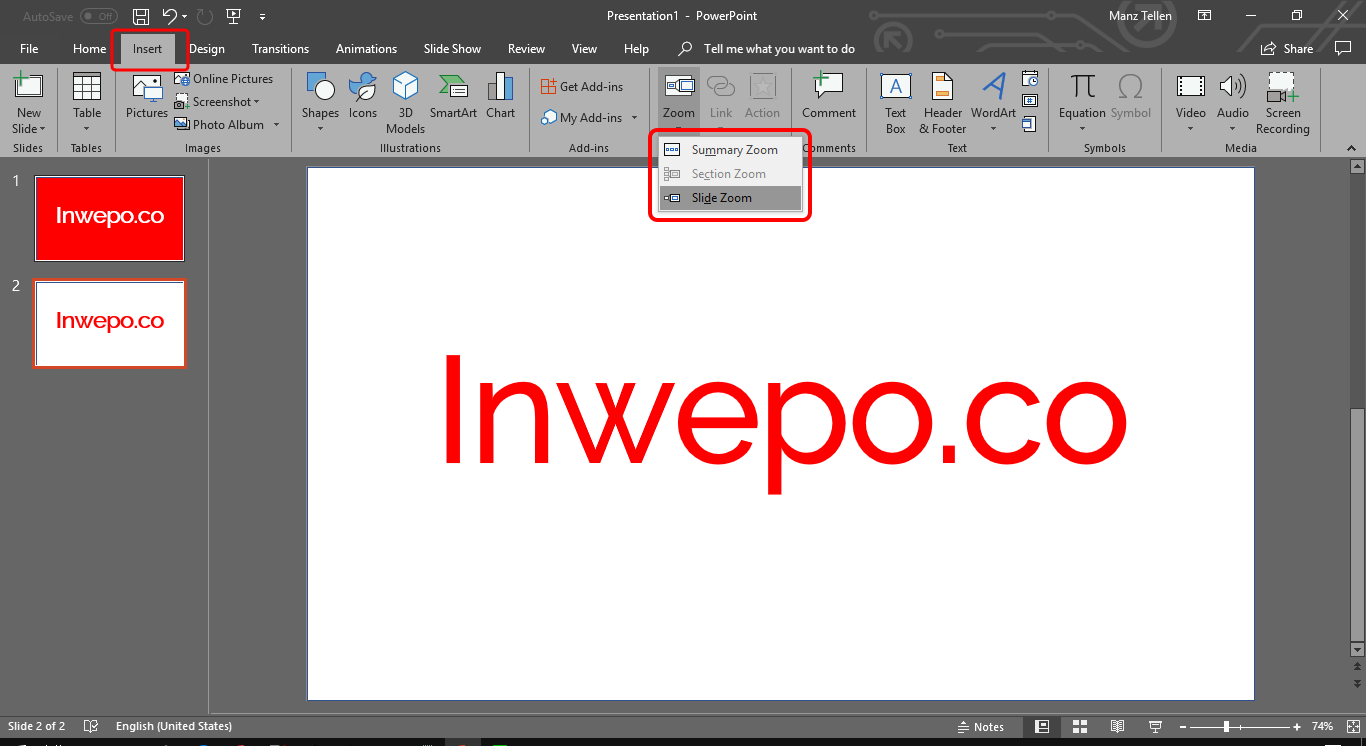The height and width of the screenshot is (746, 1366).
Task: Insert a SmartArt graphic
Action: (453, 96)
